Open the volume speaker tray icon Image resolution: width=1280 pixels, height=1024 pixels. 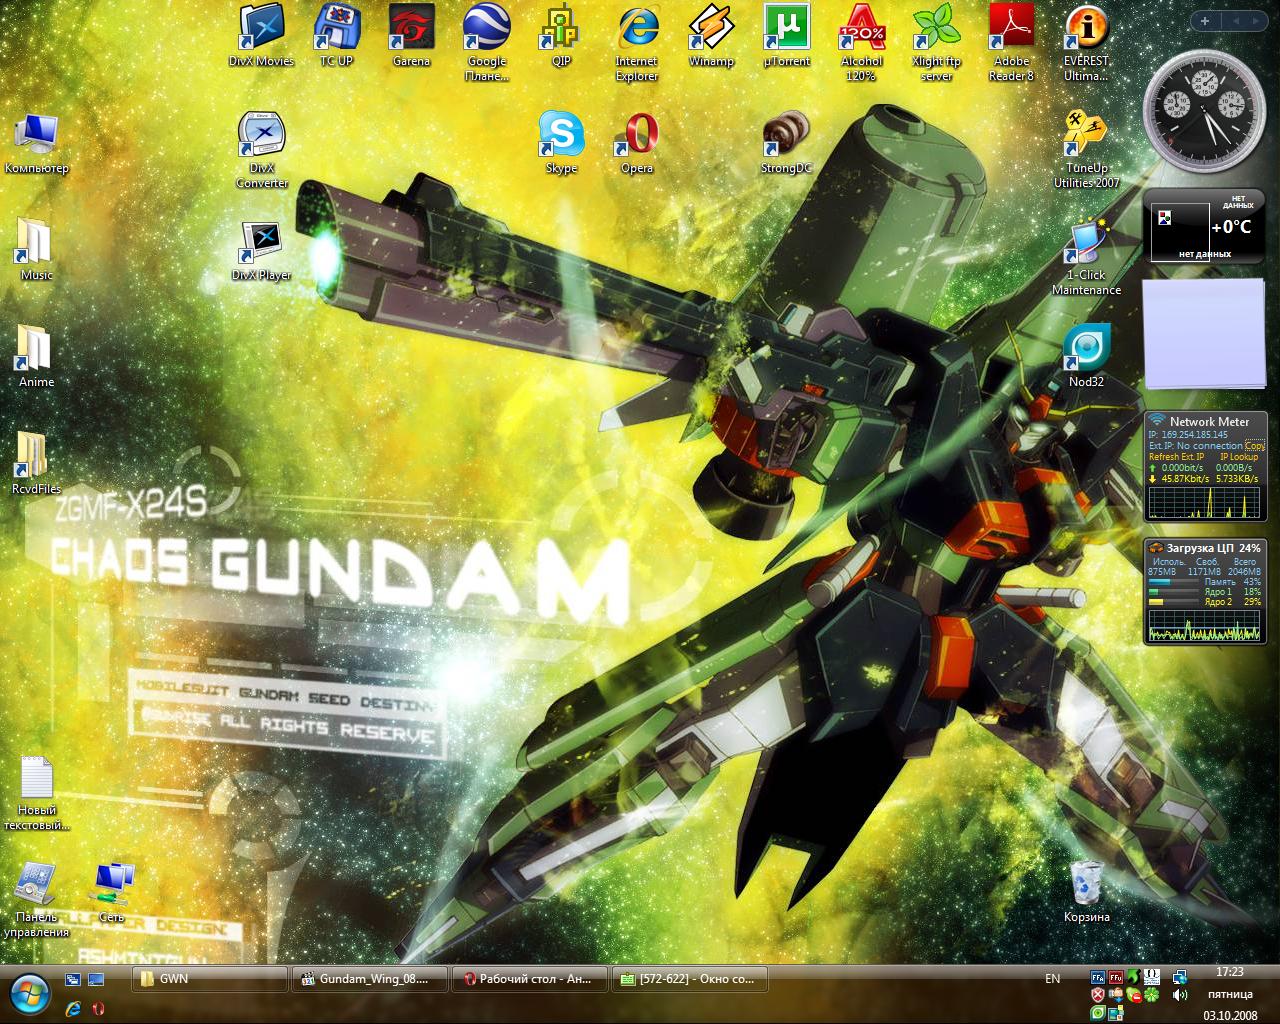[1180, 995]
